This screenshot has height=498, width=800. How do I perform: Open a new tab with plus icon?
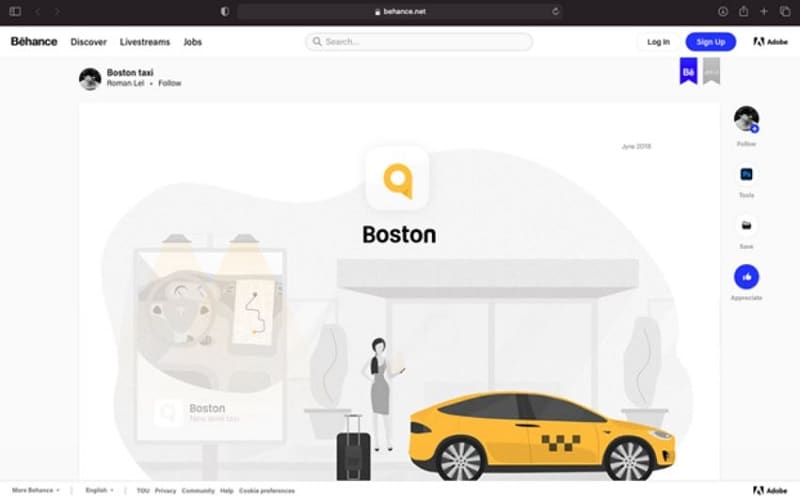pyautogui.click(x=764, y=11)
